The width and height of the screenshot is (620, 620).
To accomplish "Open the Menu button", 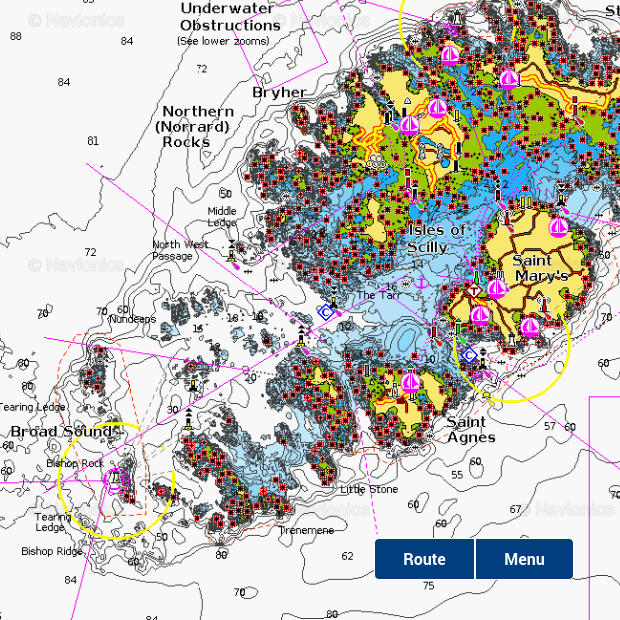I will click(524, 559).
